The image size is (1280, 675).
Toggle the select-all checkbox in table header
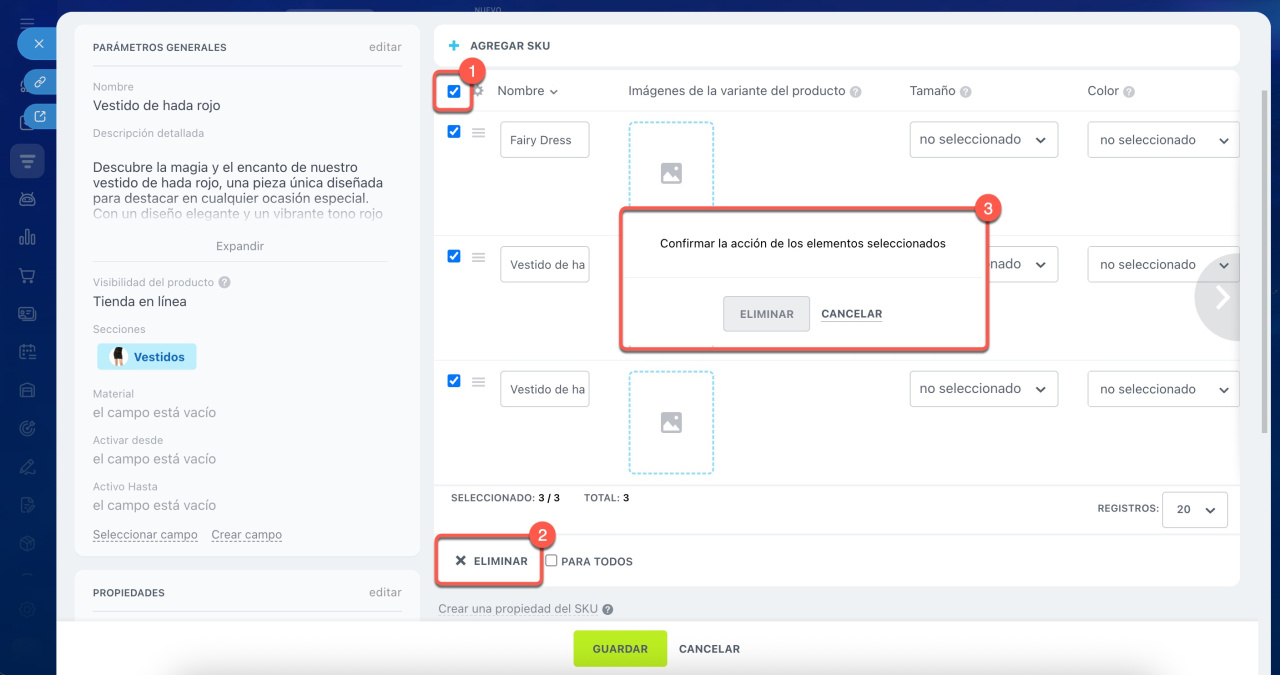[454, 91]
